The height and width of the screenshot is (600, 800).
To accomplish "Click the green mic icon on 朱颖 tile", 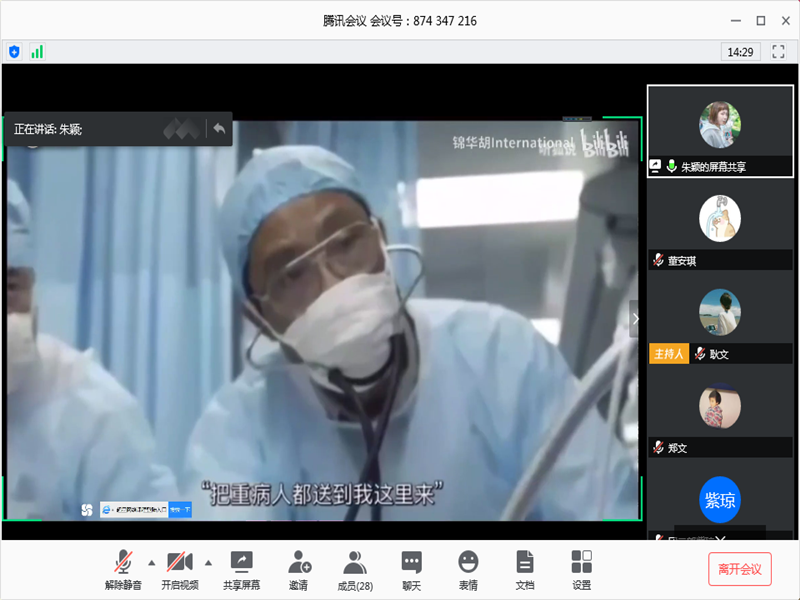I will (x=671, y=166).
